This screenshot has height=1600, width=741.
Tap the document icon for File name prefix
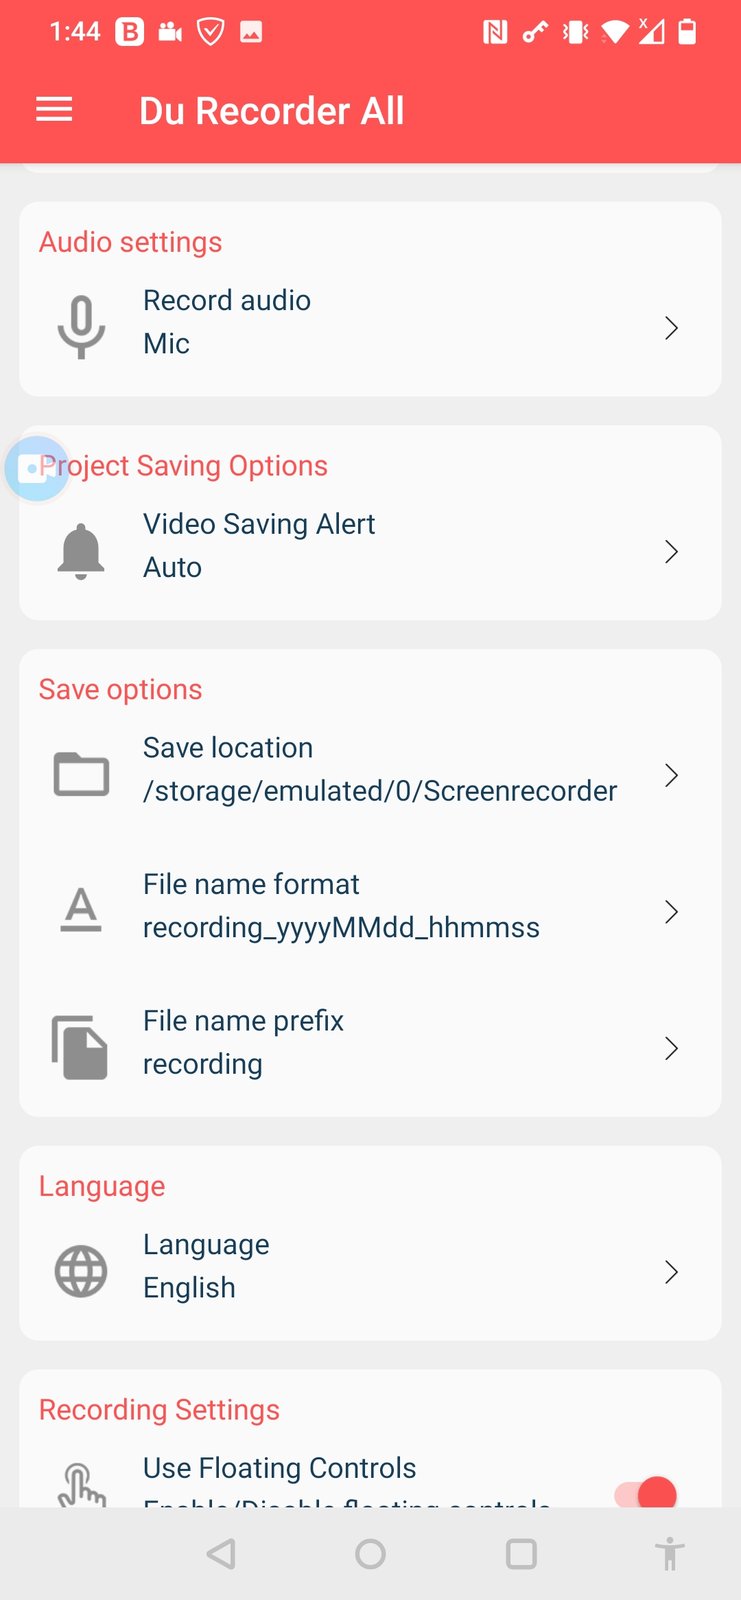[80, 1047]
